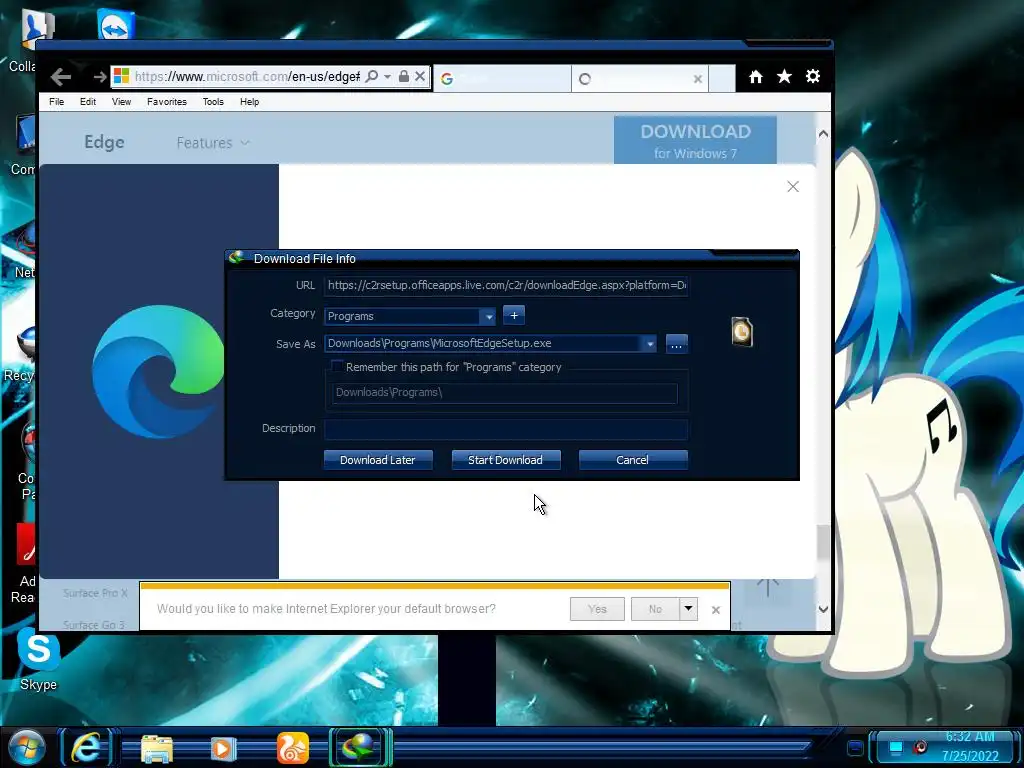1024x768 pixels.
Task: Open the View menu
Action: [x=121, y=102]
